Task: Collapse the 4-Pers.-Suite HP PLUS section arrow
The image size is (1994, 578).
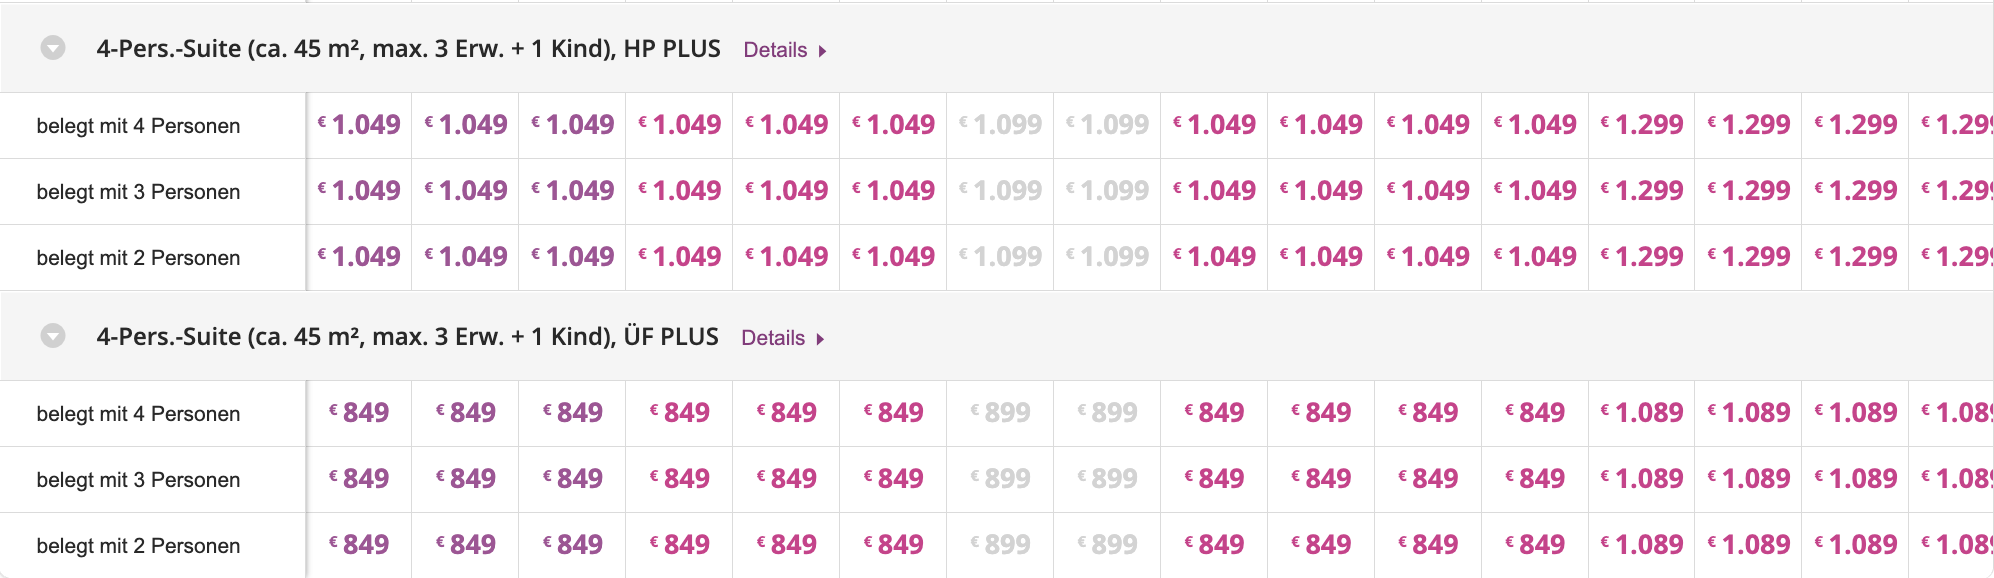Action: pos(53,48)
